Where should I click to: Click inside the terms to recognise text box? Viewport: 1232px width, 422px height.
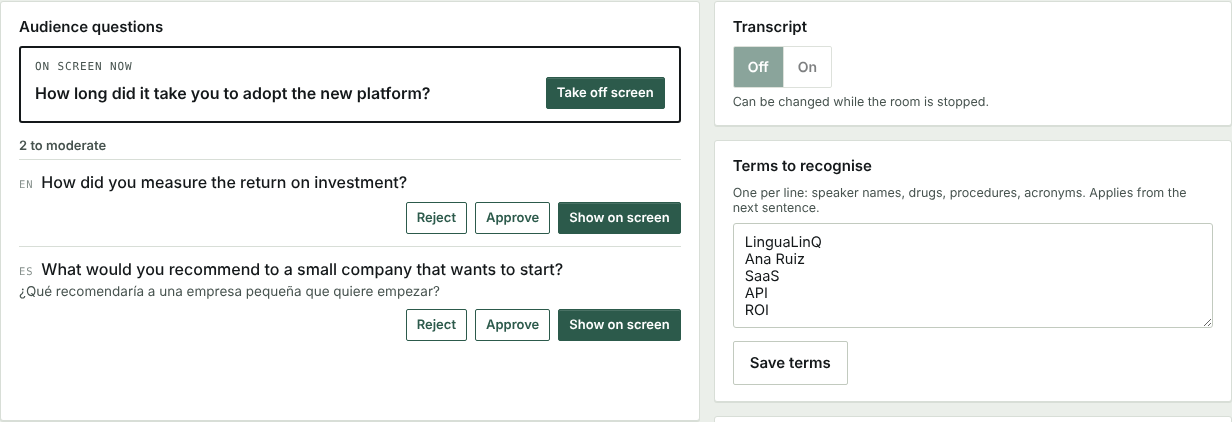tap(973, 275)
